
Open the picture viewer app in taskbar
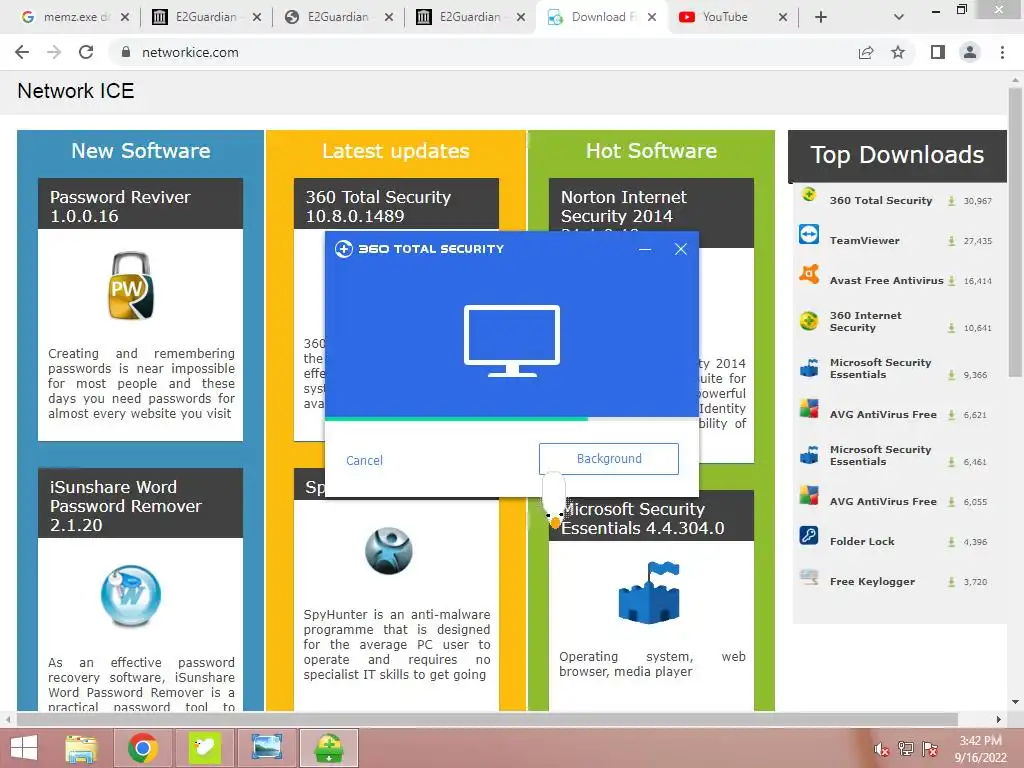coord(266,748)
